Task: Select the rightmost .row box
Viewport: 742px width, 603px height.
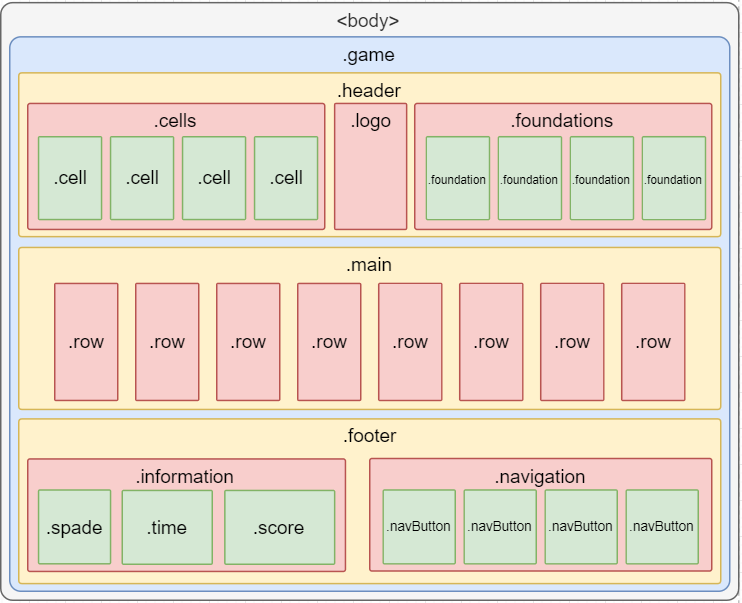Action: [653, 342]
